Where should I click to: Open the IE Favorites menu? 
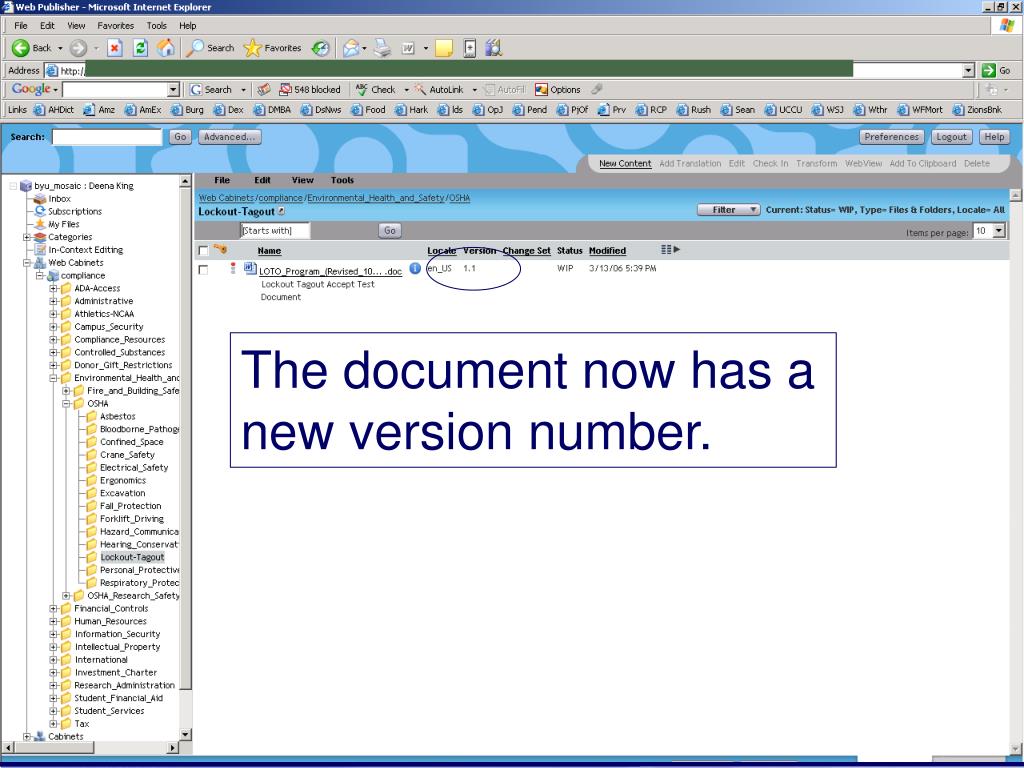click(x=116, y=25)
